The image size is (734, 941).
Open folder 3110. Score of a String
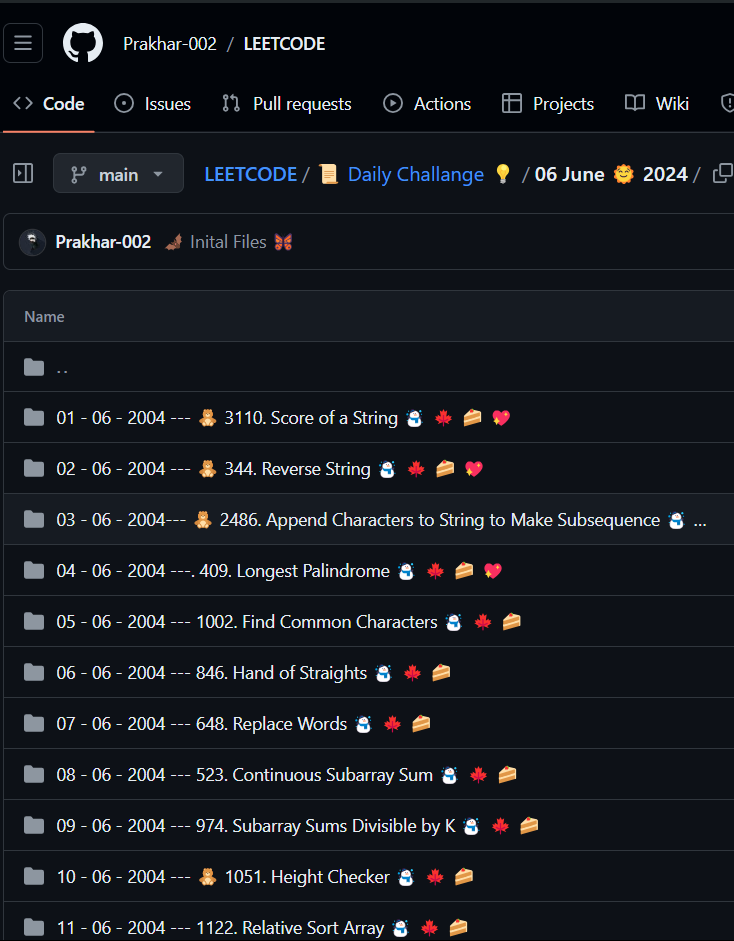click(283, 418)
